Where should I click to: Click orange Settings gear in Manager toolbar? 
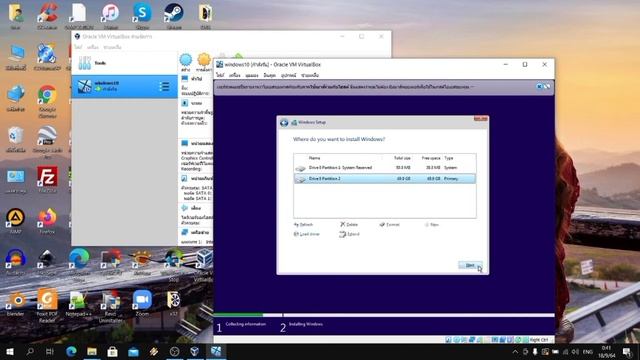pos(204,60)
